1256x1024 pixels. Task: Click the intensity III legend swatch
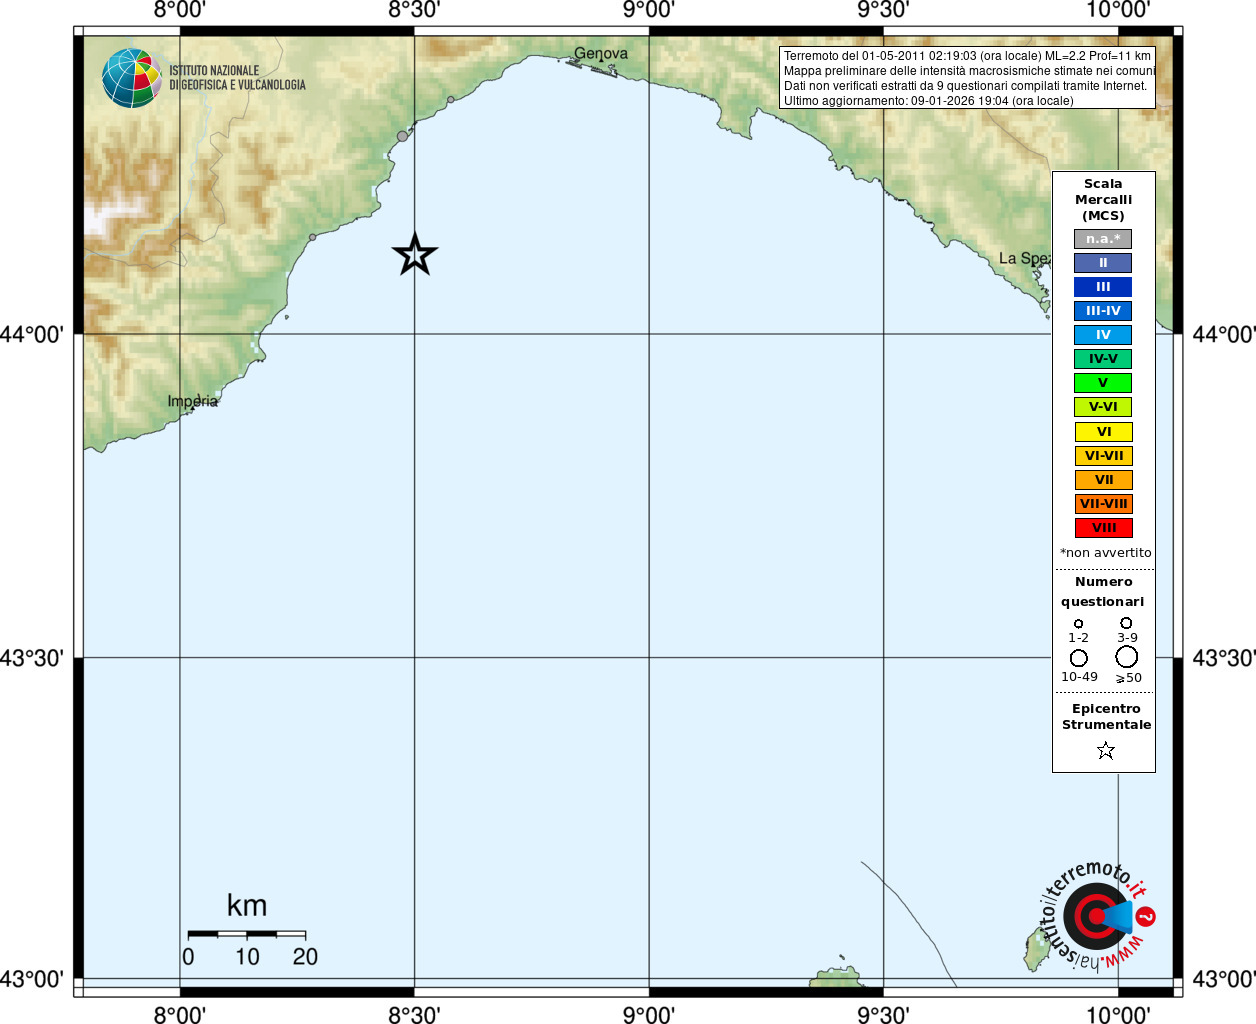click(1103, 287)
